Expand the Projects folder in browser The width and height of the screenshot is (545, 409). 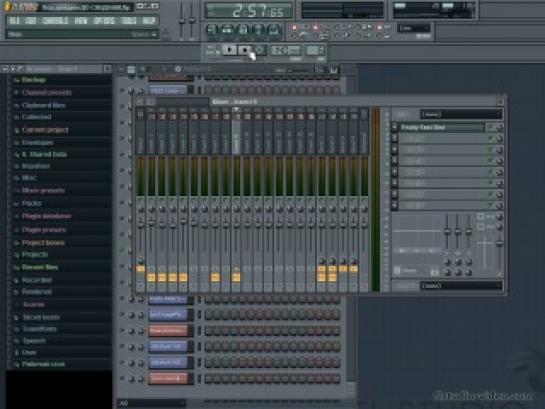pos(35,255)
